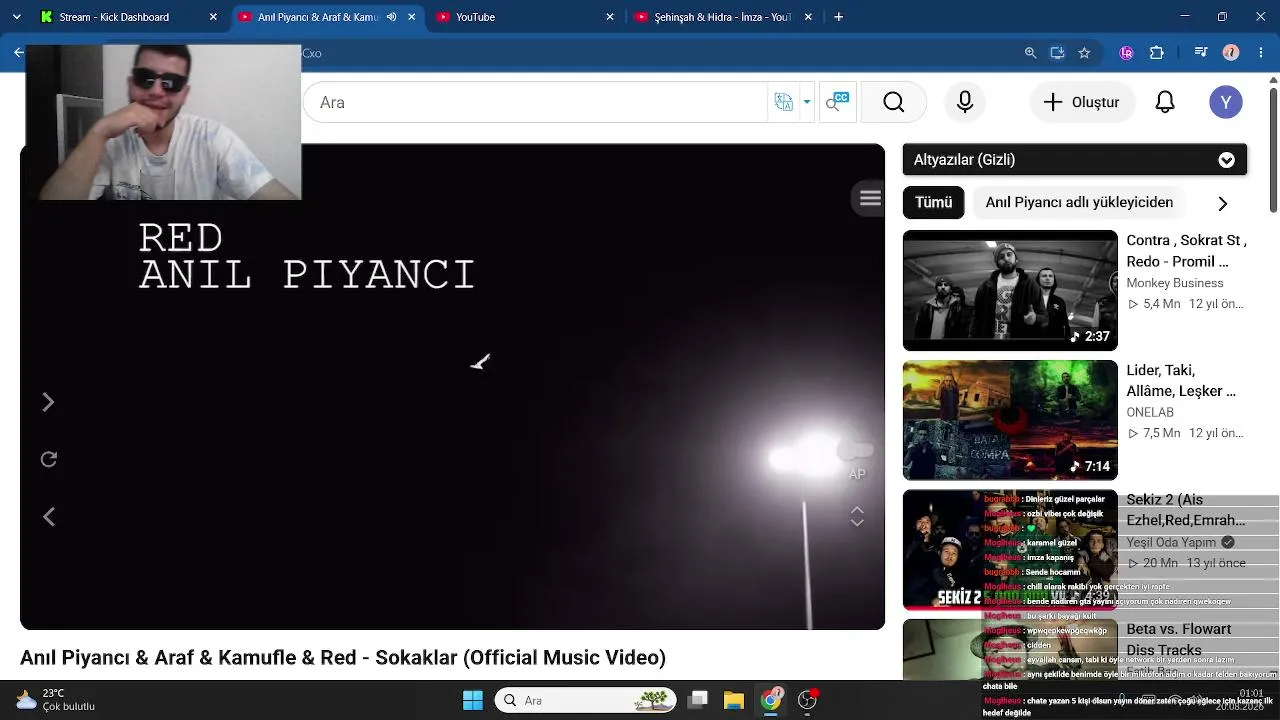The image size is (1280, 720).
Task: Open the Contra, Sokrat St, Redo - Promil title
Action: point(1186,251)
